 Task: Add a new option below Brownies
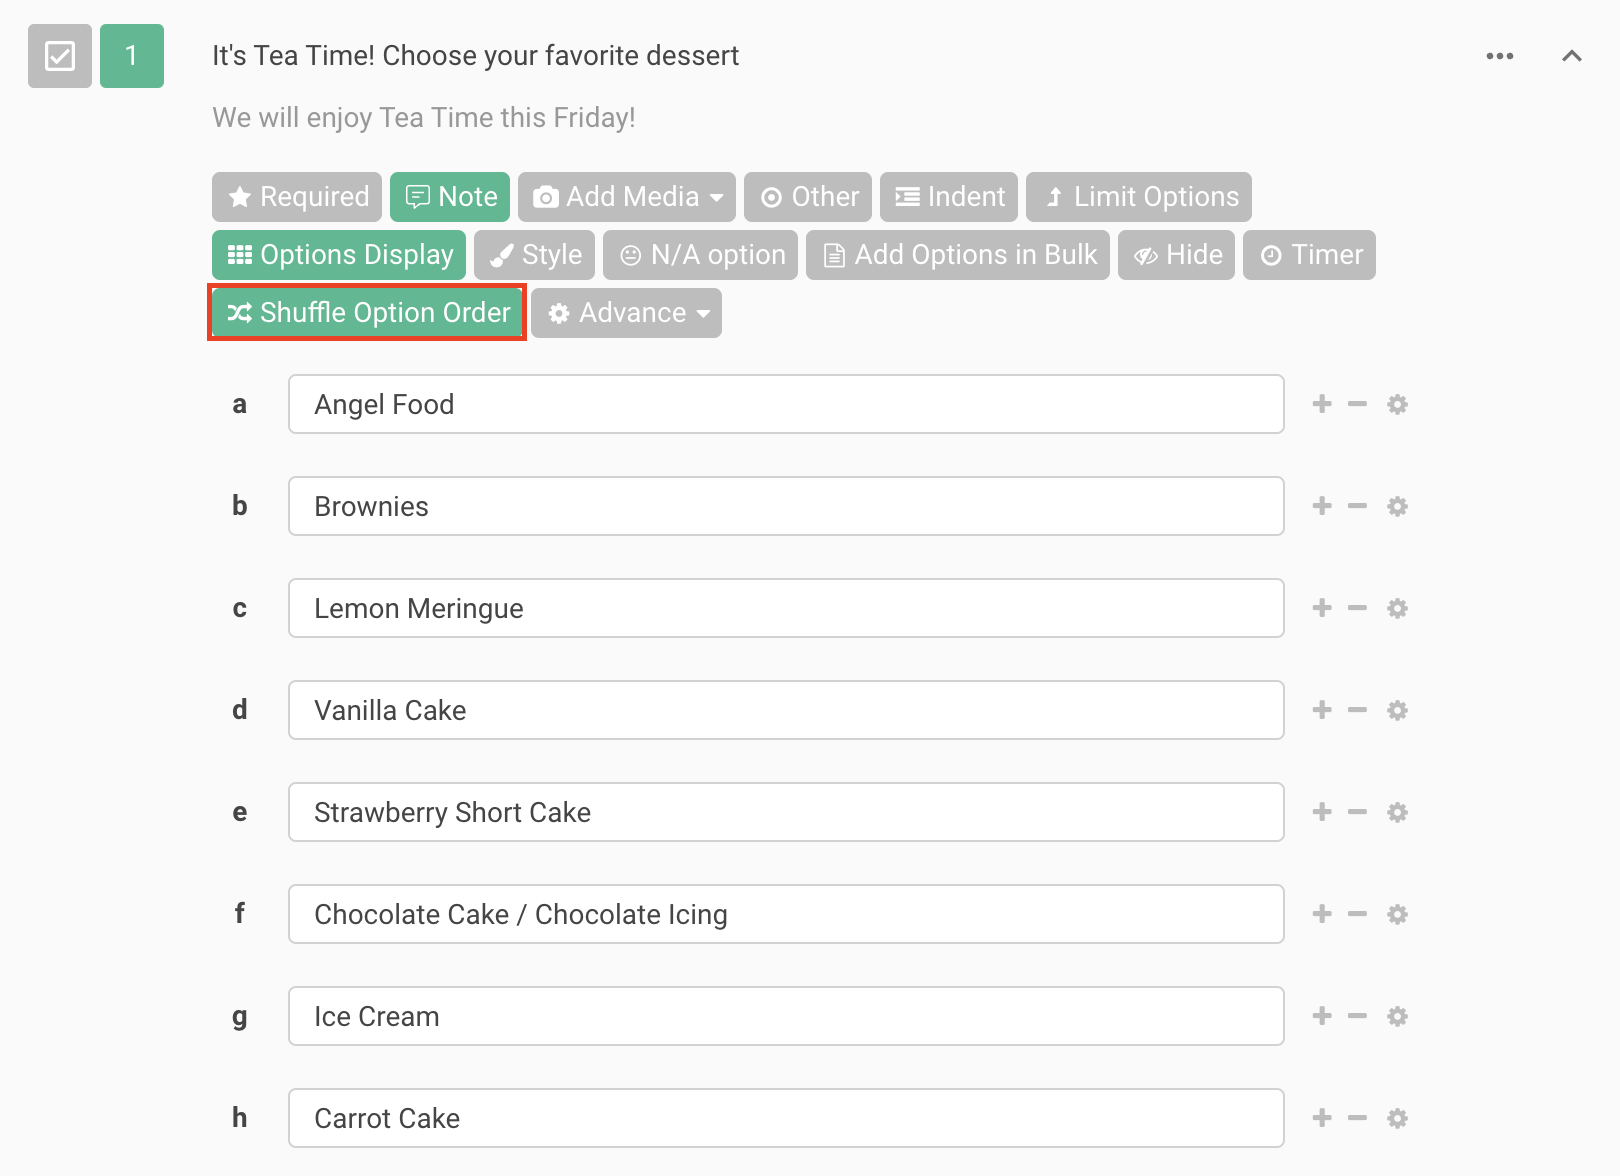coord(1321,506)
